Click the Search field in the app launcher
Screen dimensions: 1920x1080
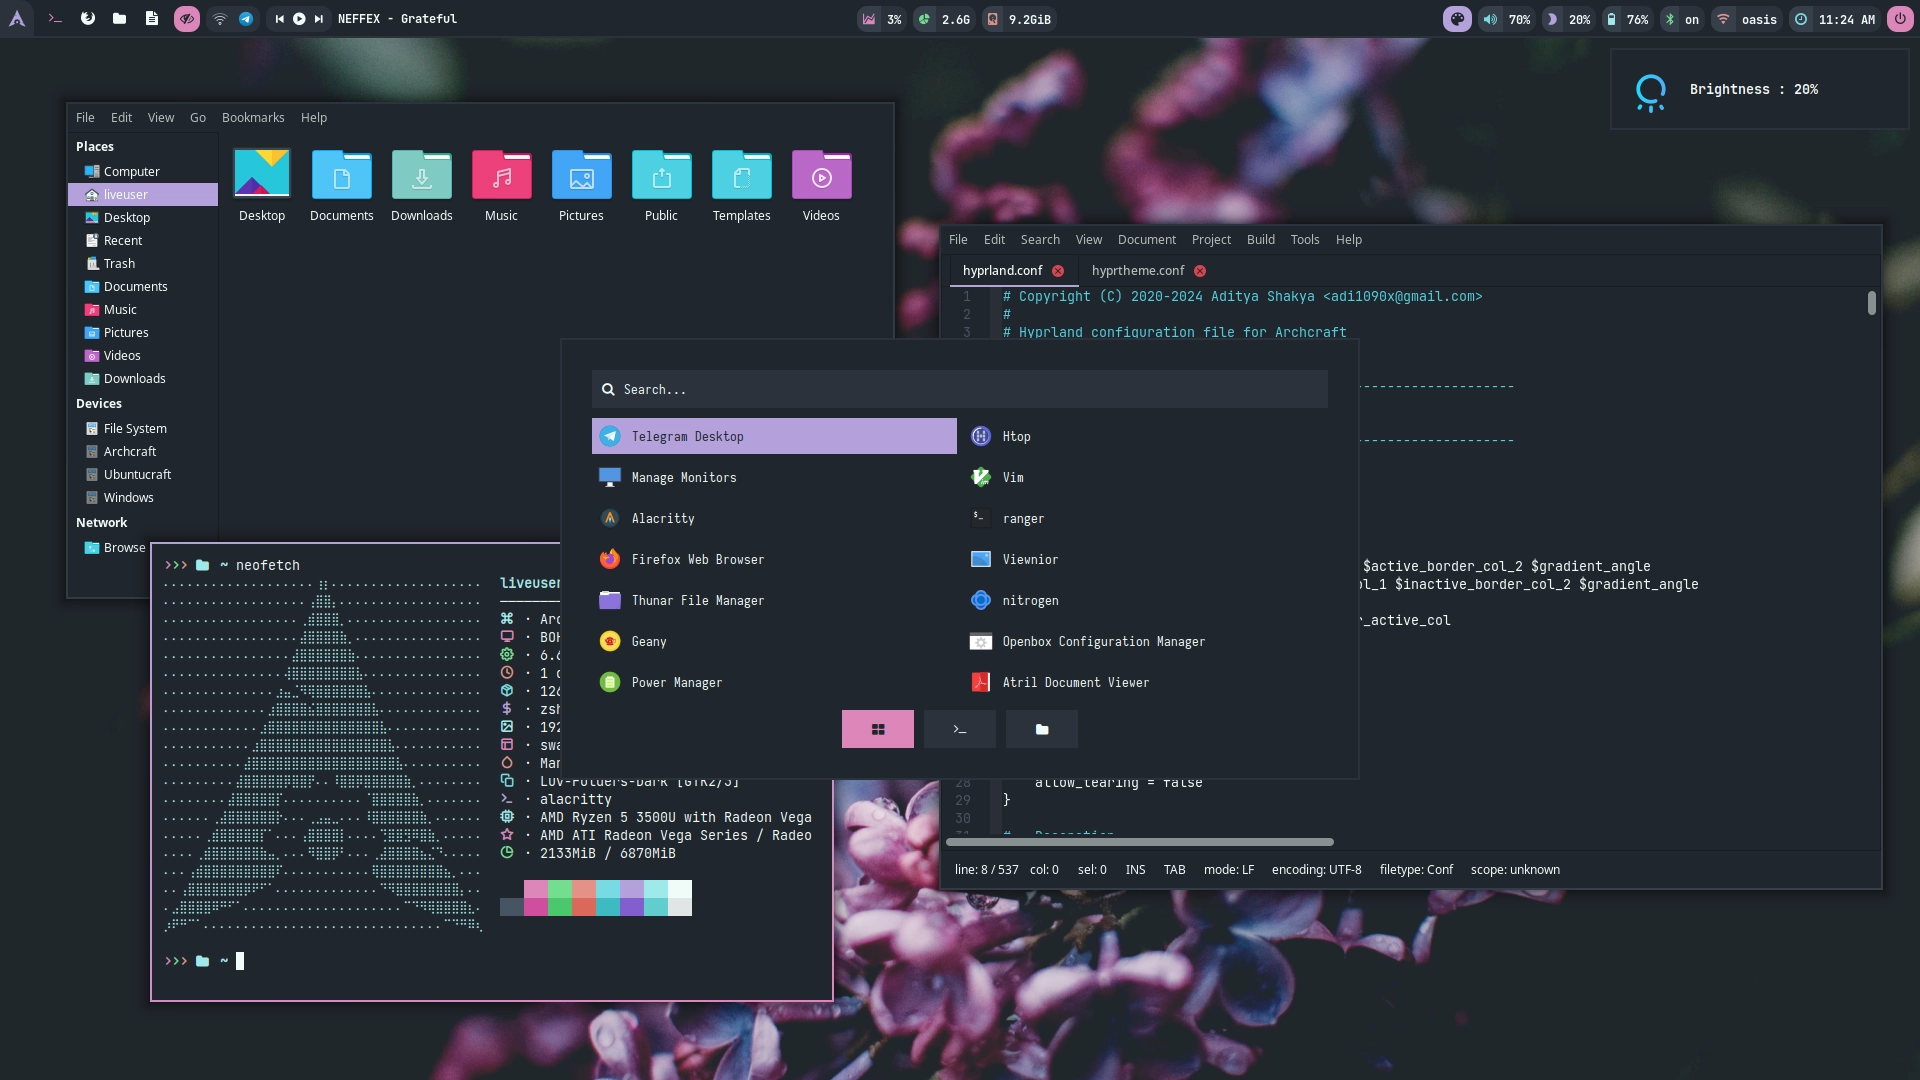[959, 389]
